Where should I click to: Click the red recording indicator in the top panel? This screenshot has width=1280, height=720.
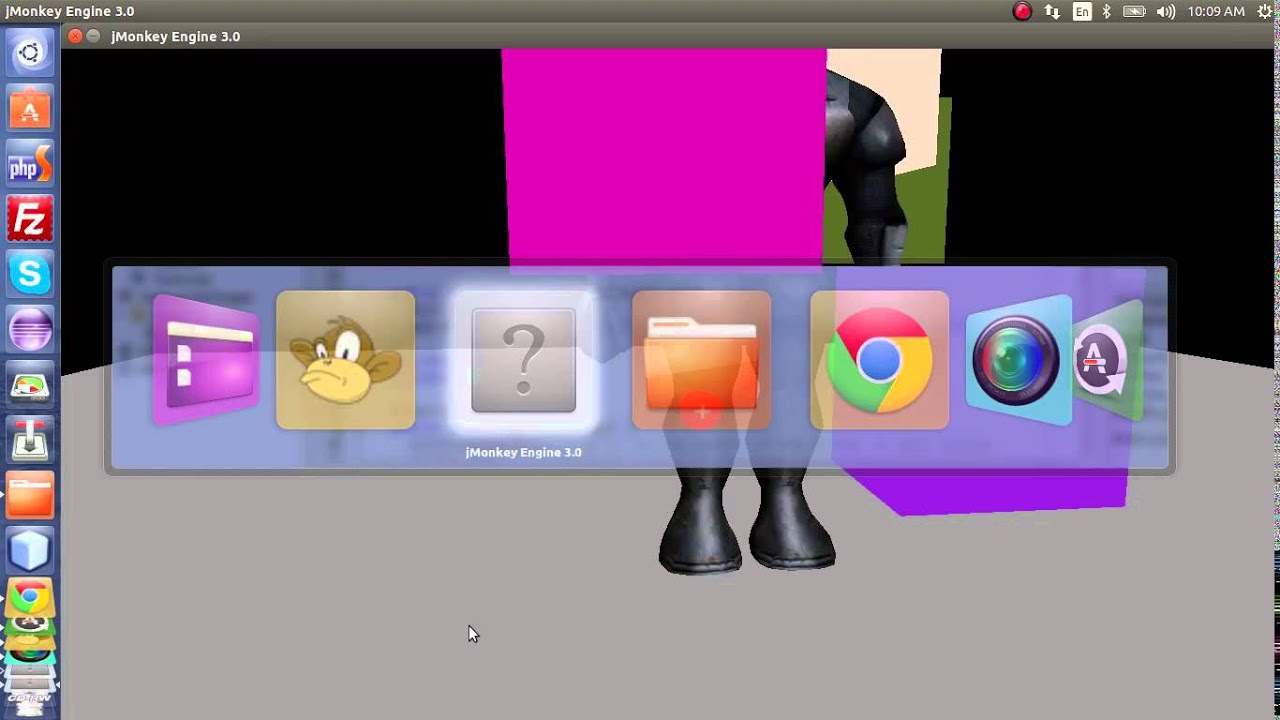click(1022, 12)
